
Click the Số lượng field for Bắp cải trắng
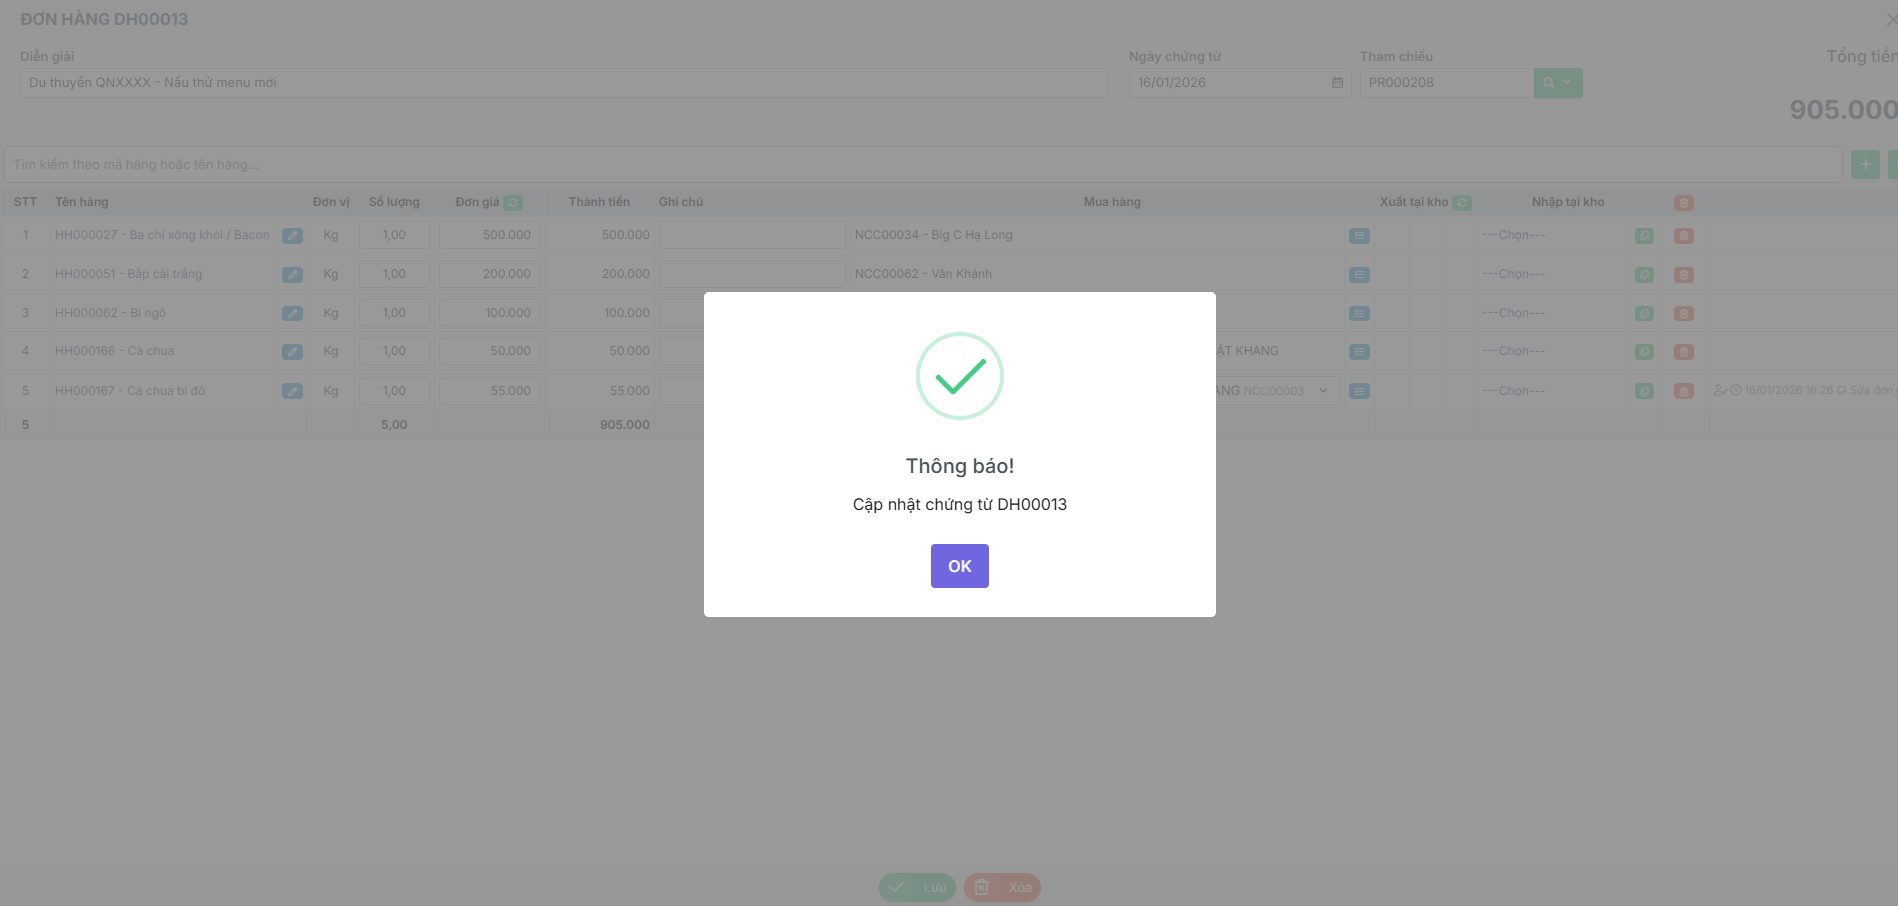pyautogui.click(x=394, y=274)
